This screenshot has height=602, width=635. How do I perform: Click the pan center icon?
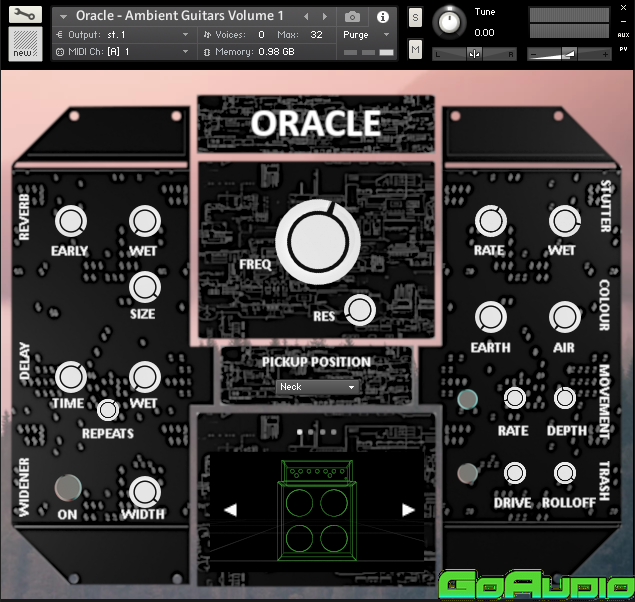click(x=474, y=54)
